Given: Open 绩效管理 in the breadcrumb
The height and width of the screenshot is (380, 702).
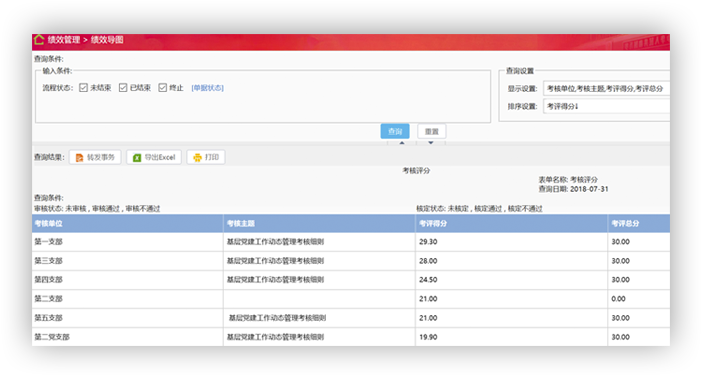Looking at the screenshot, I should tap(64, 40).
